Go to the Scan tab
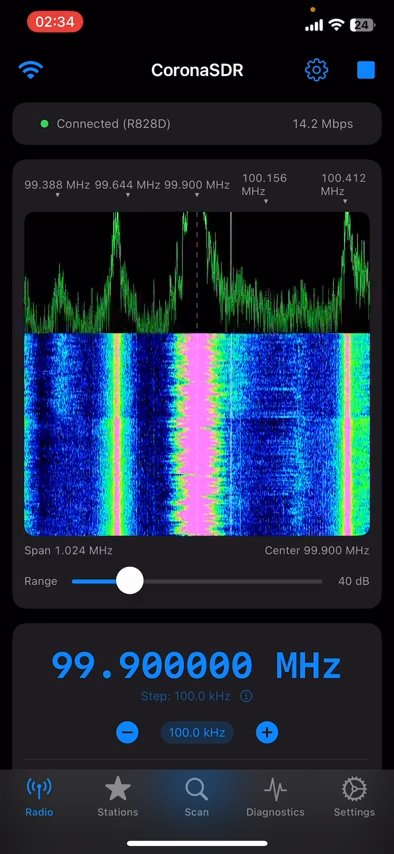The image size is (394, 854). click(196, 797)
